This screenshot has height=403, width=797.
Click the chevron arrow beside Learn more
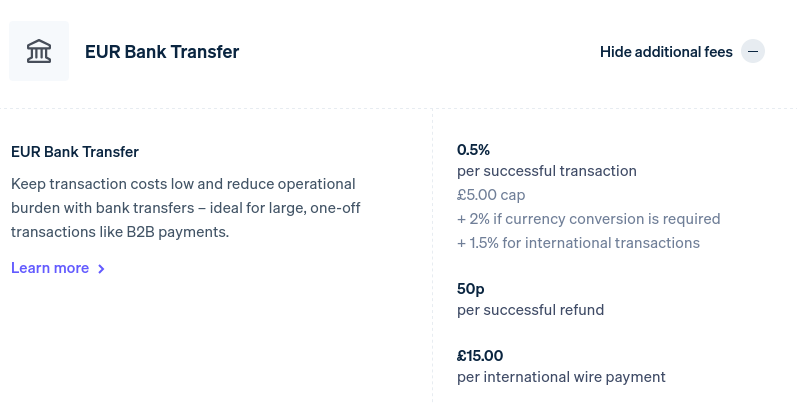pos(102,268)
